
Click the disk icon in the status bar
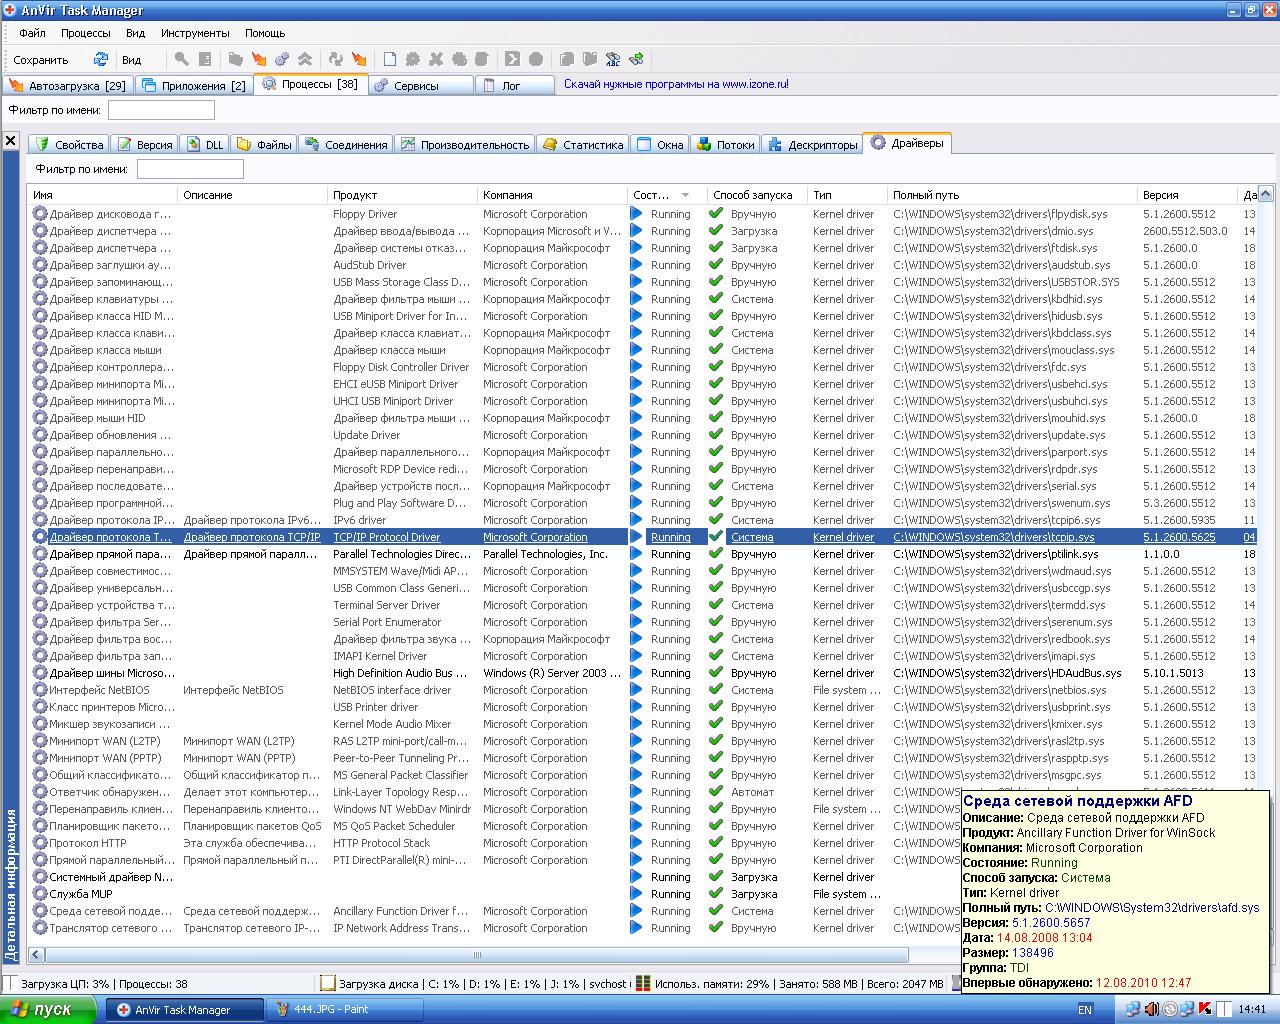[327, 984]
